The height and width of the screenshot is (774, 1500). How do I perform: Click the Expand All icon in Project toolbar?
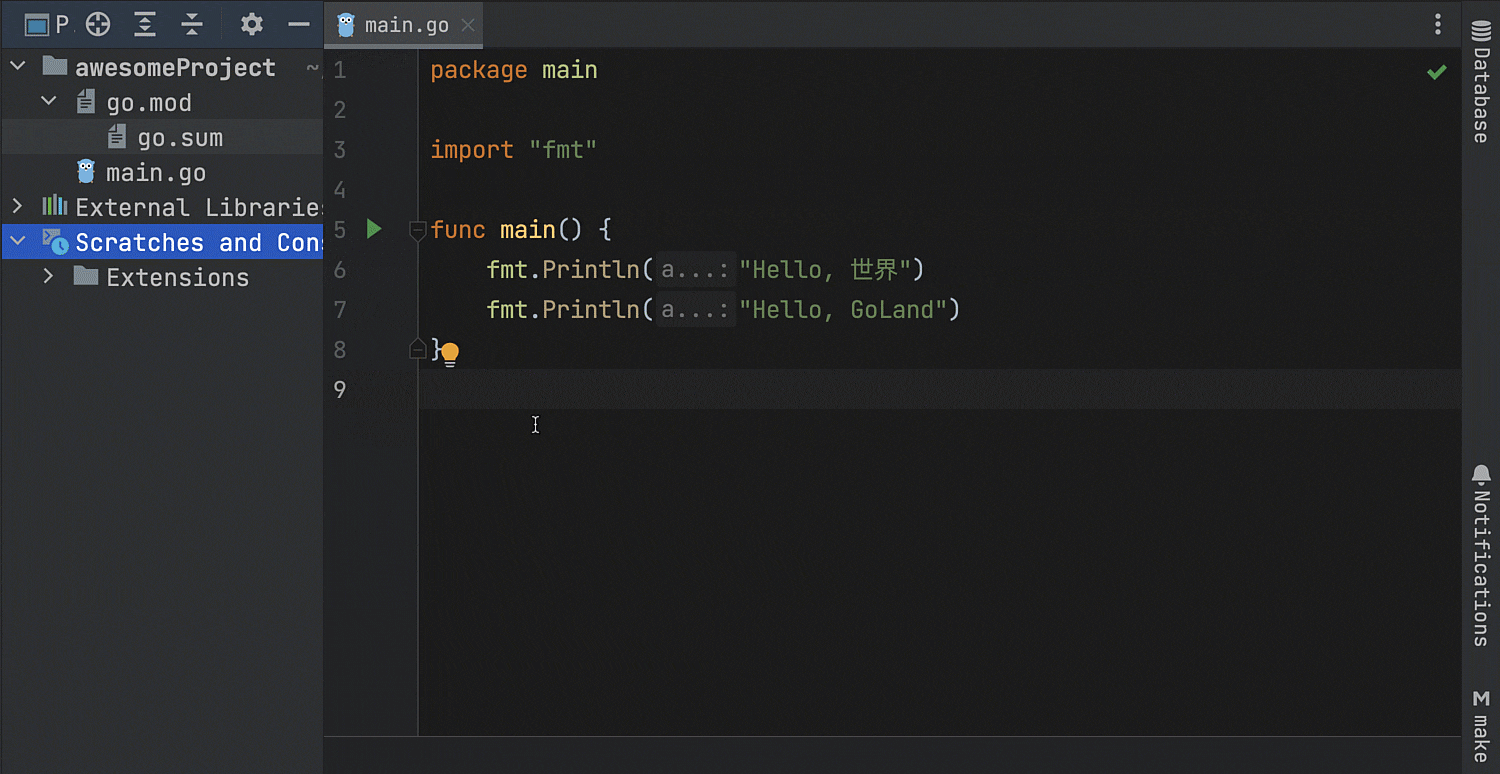(145, 25)
